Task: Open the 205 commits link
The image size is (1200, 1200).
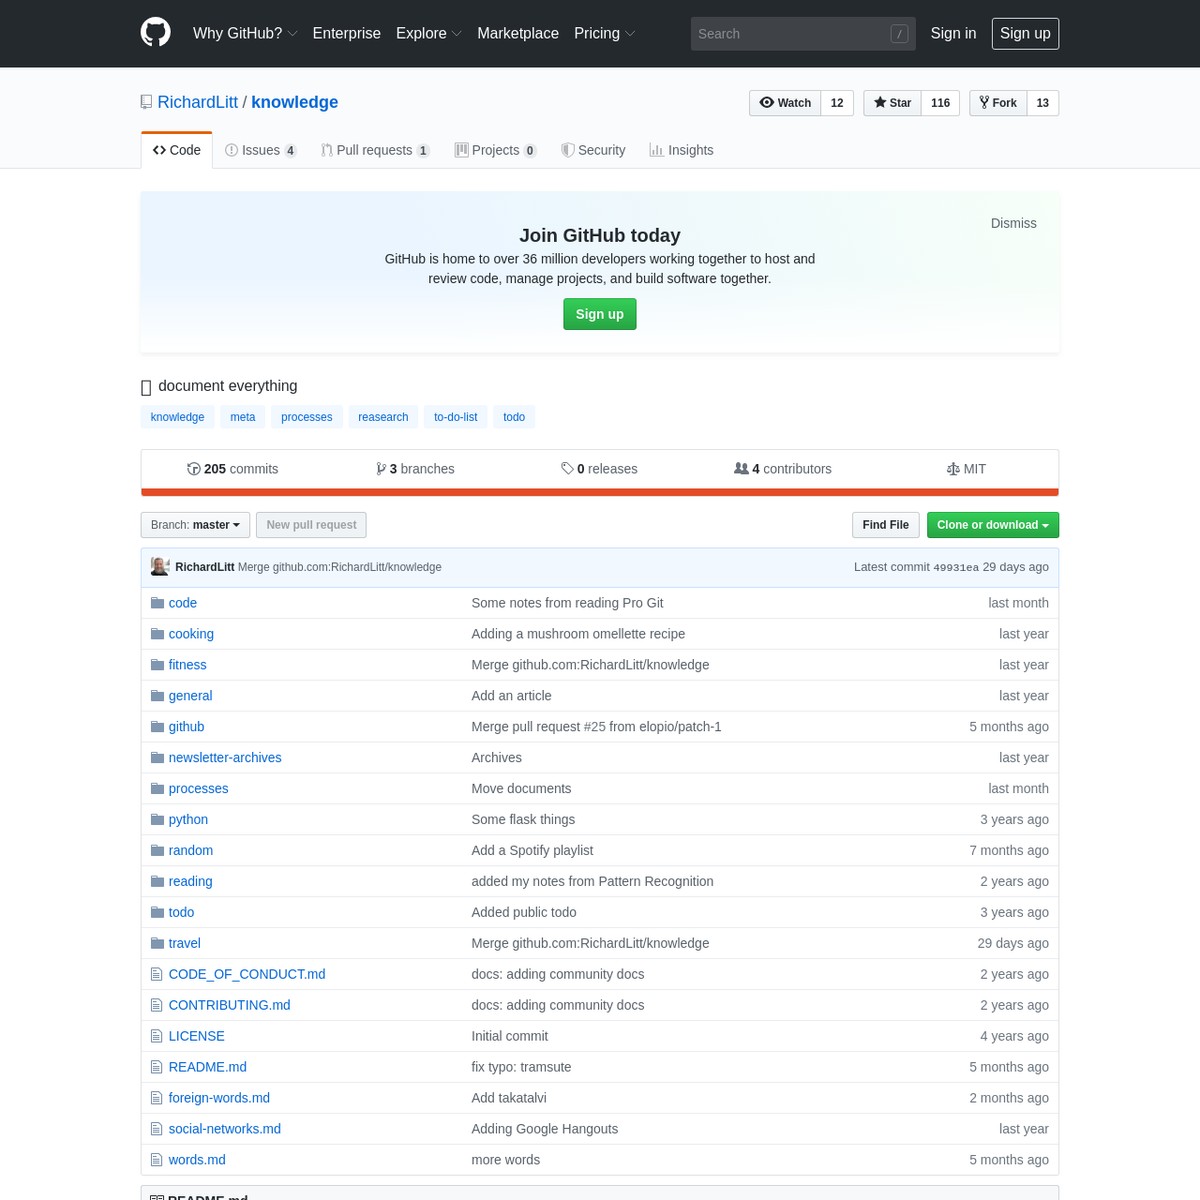Action: click(232, 469)
